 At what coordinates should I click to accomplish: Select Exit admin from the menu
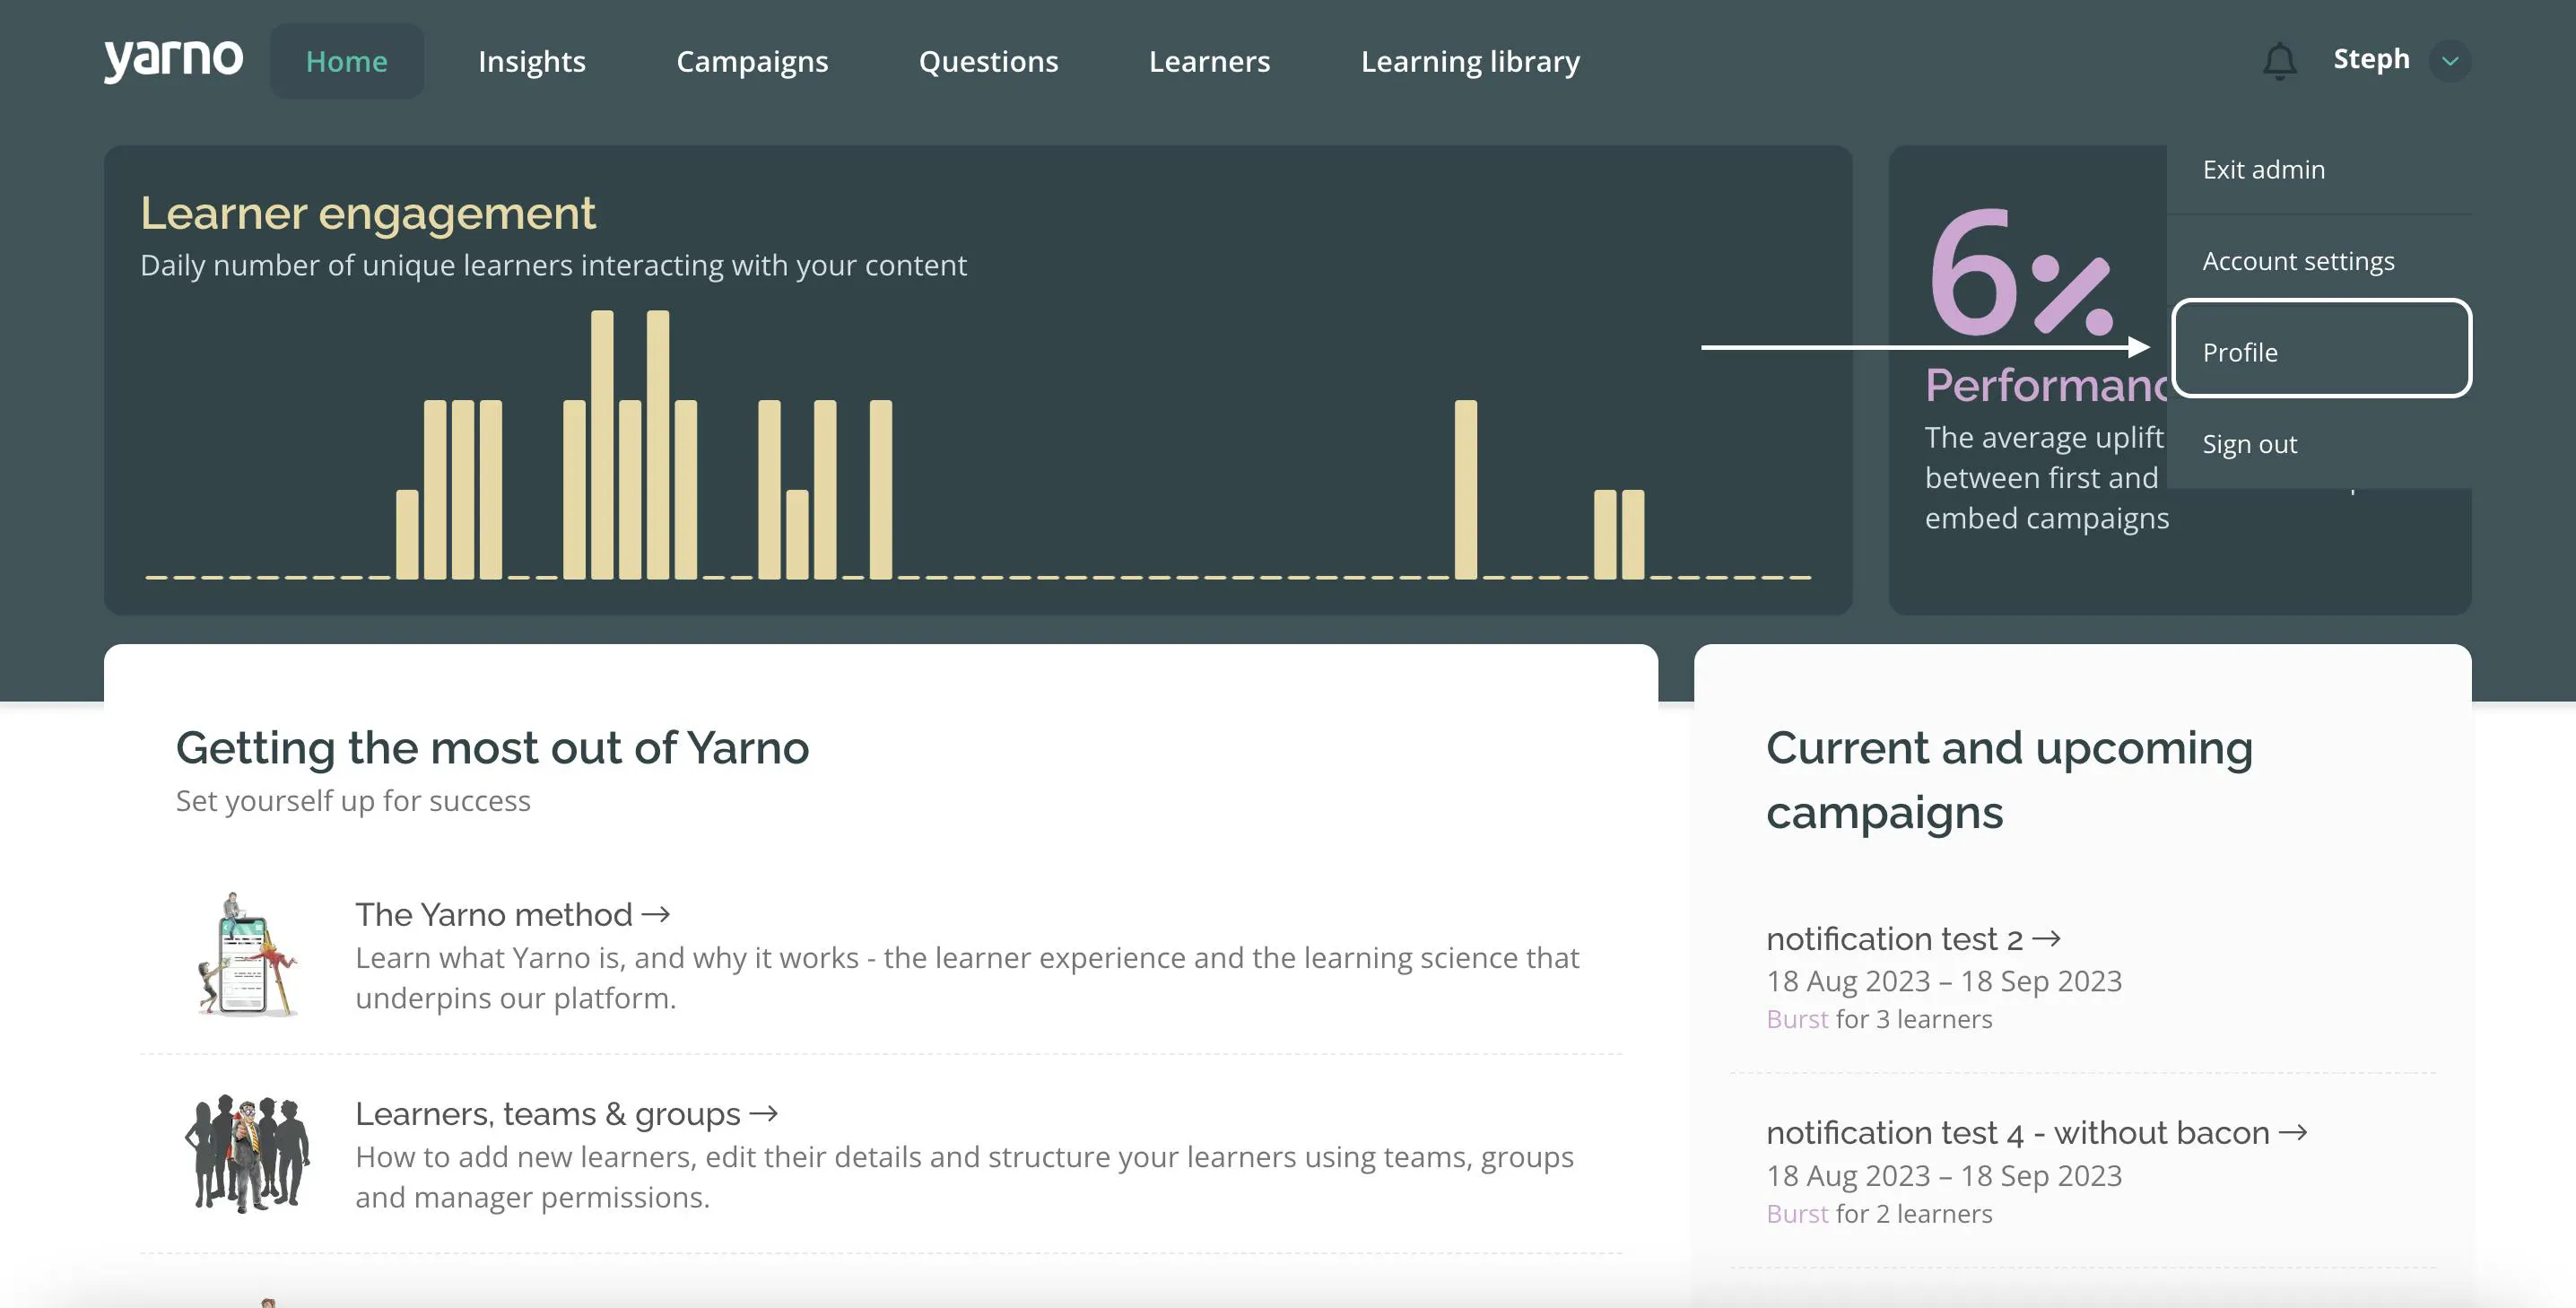[2319, 169]
